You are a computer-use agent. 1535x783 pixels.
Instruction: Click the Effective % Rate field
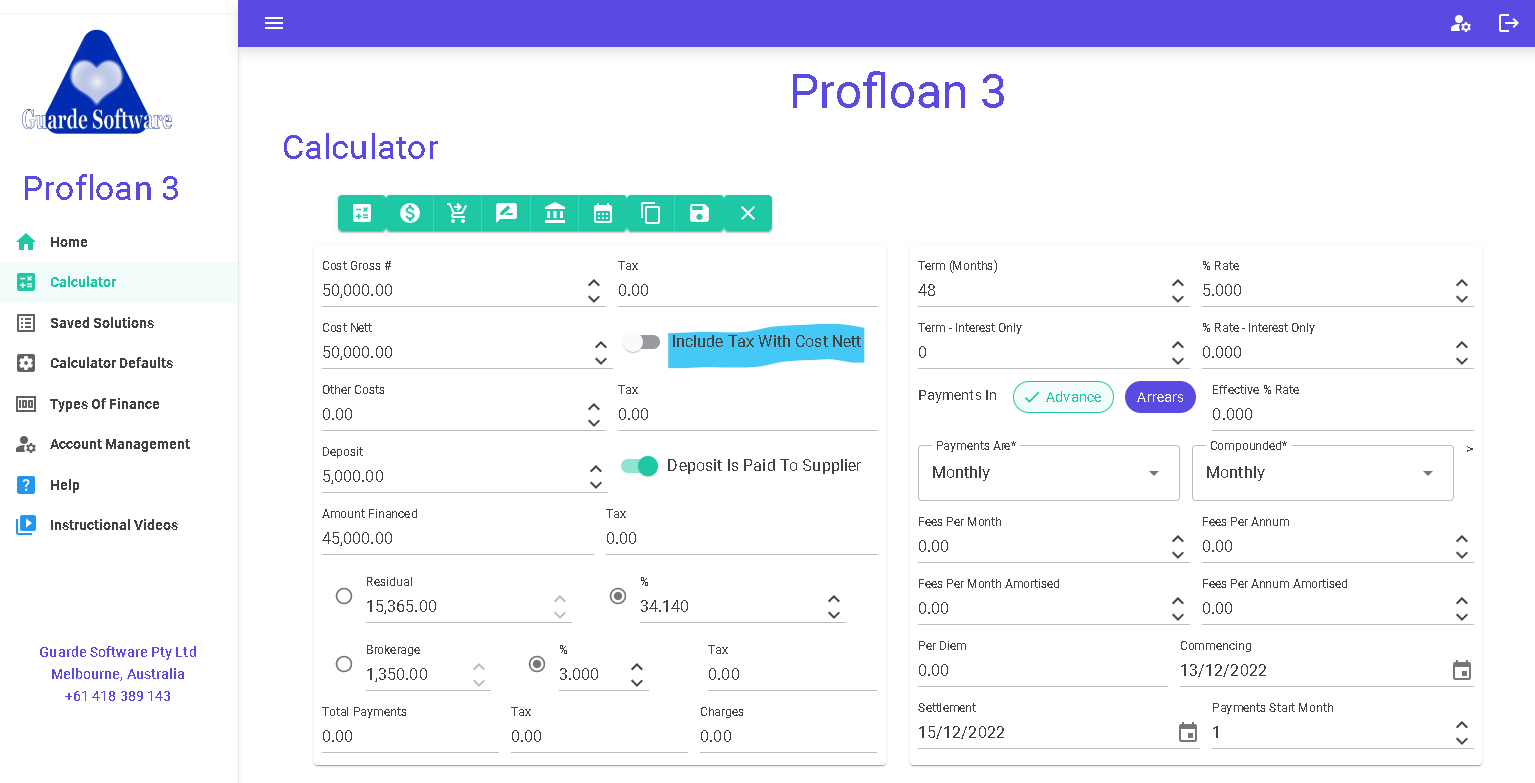tap(1343, 415)
